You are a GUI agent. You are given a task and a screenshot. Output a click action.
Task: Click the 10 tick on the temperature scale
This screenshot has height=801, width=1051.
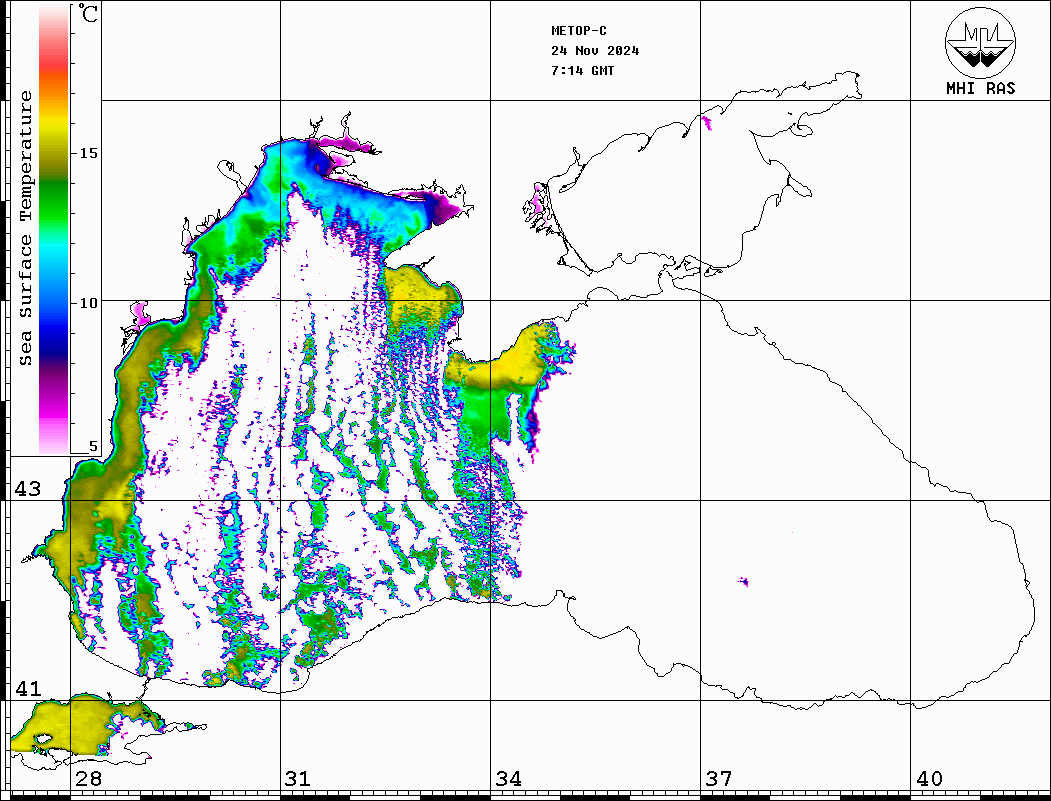tap(88, 303)
